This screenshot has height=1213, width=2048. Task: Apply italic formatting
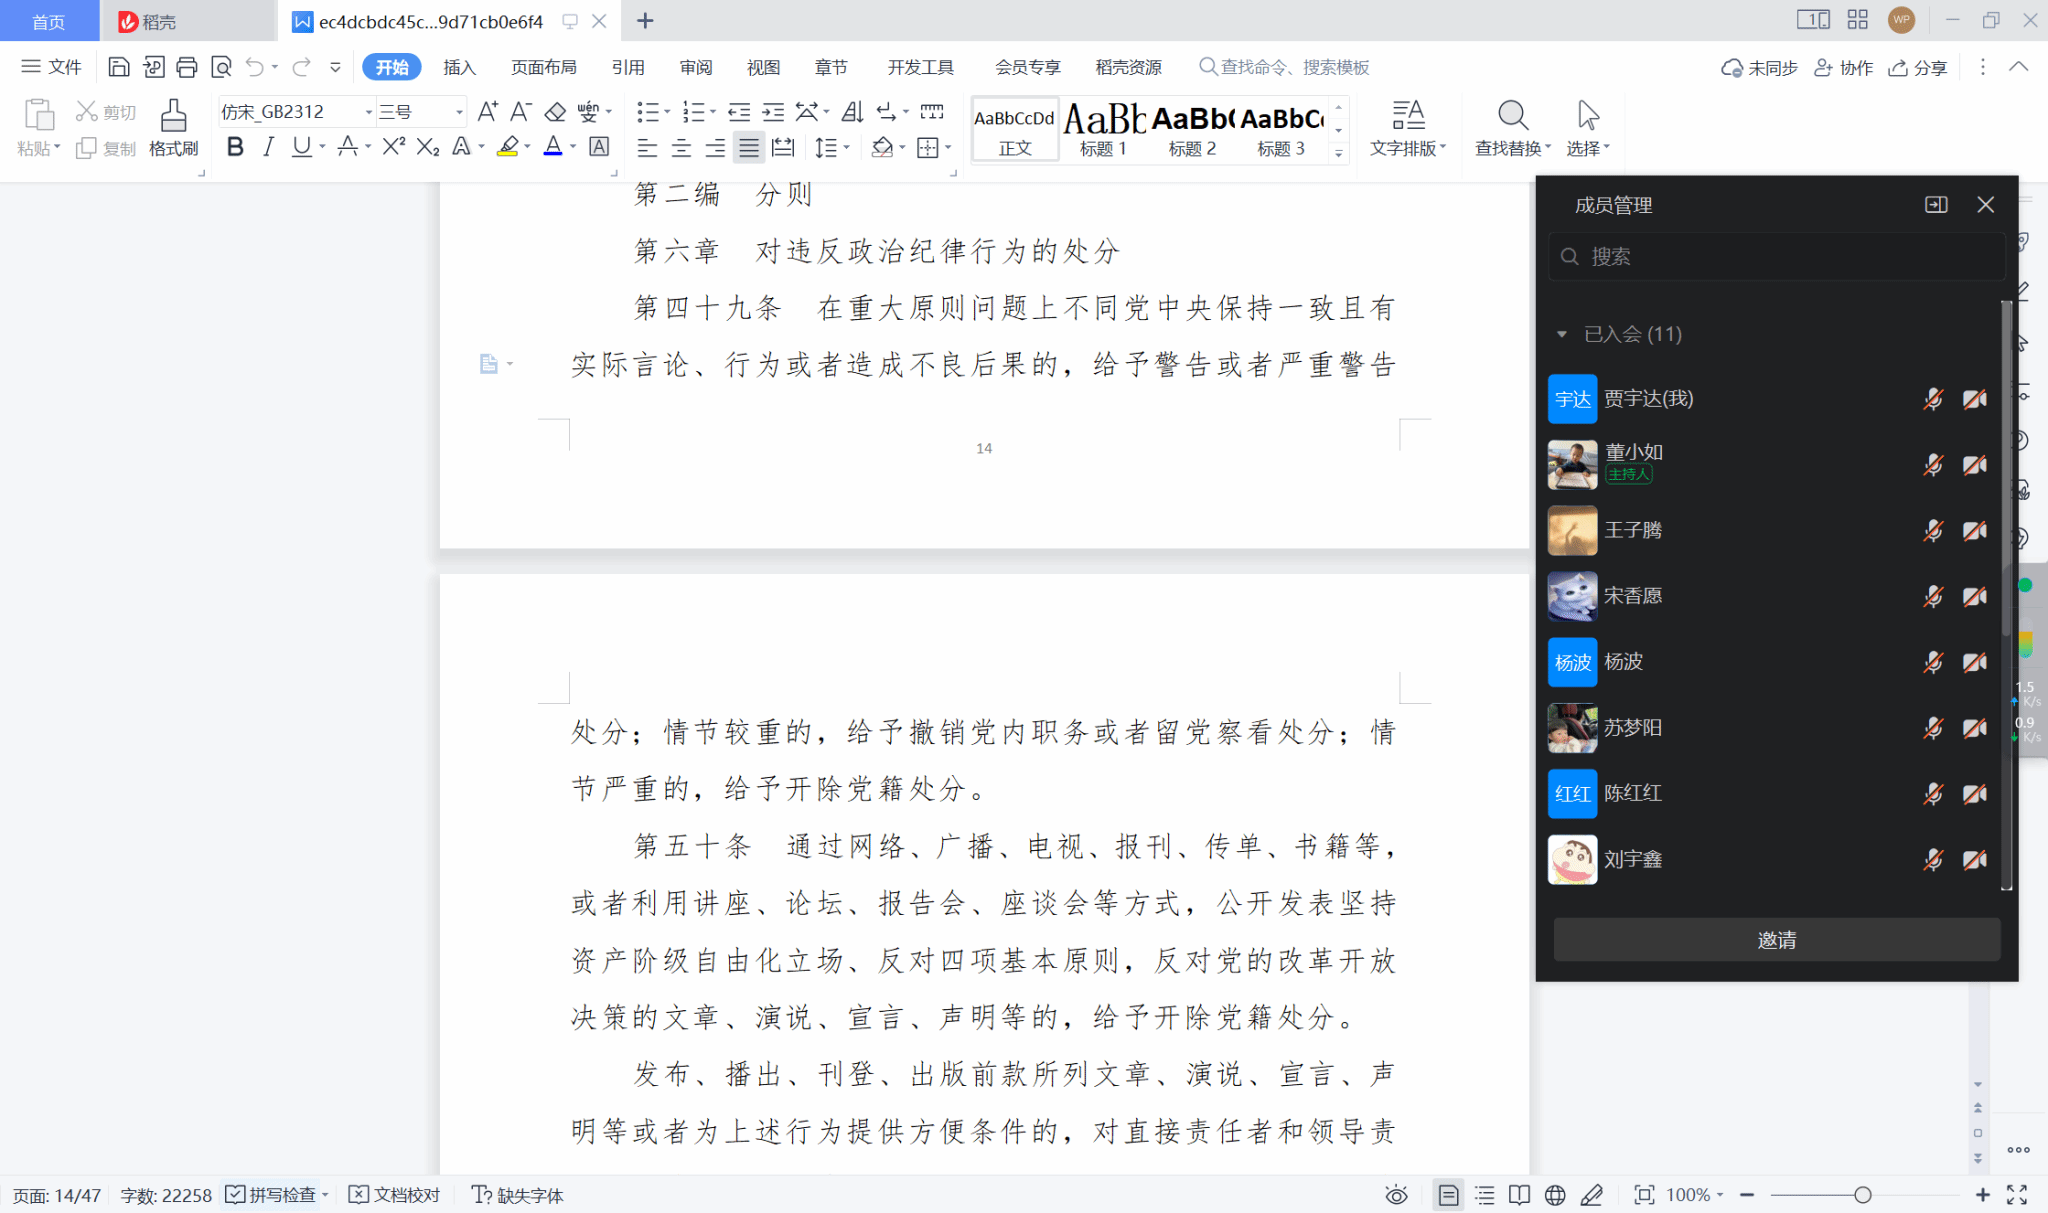(x=268, y=147)
